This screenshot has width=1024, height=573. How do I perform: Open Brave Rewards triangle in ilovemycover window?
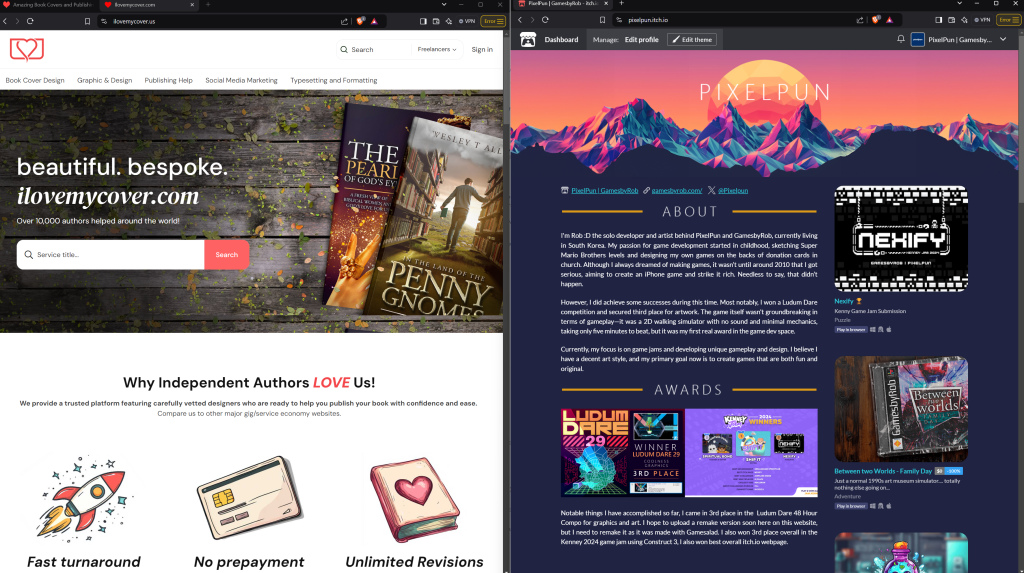[374, 21]
